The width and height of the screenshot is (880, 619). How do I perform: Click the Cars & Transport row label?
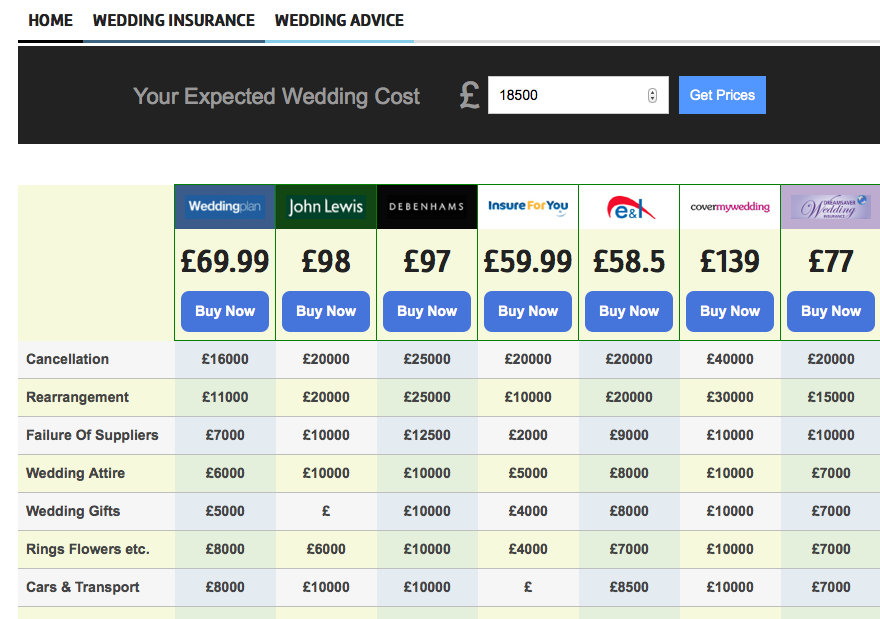82,587
